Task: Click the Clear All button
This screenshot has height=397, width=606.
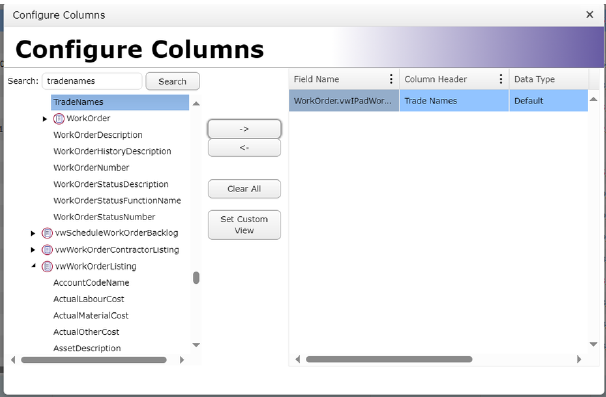Action: [x=244, y=189]
